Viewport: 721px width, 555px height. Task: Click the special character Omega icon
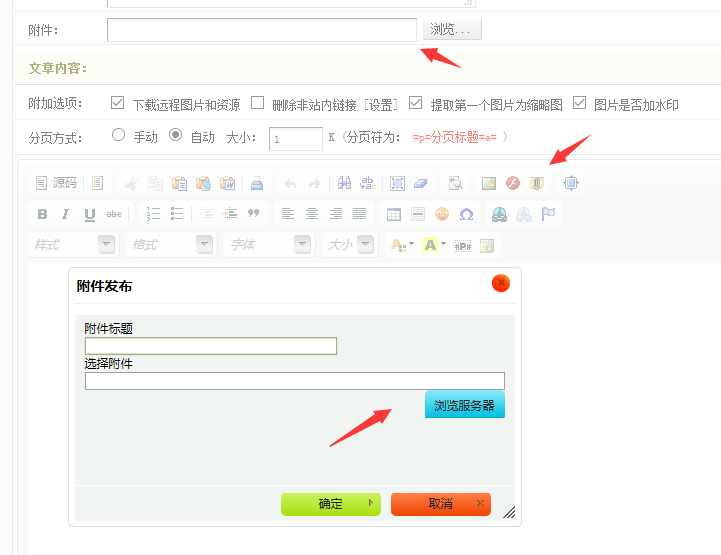[x=466, y=214]
